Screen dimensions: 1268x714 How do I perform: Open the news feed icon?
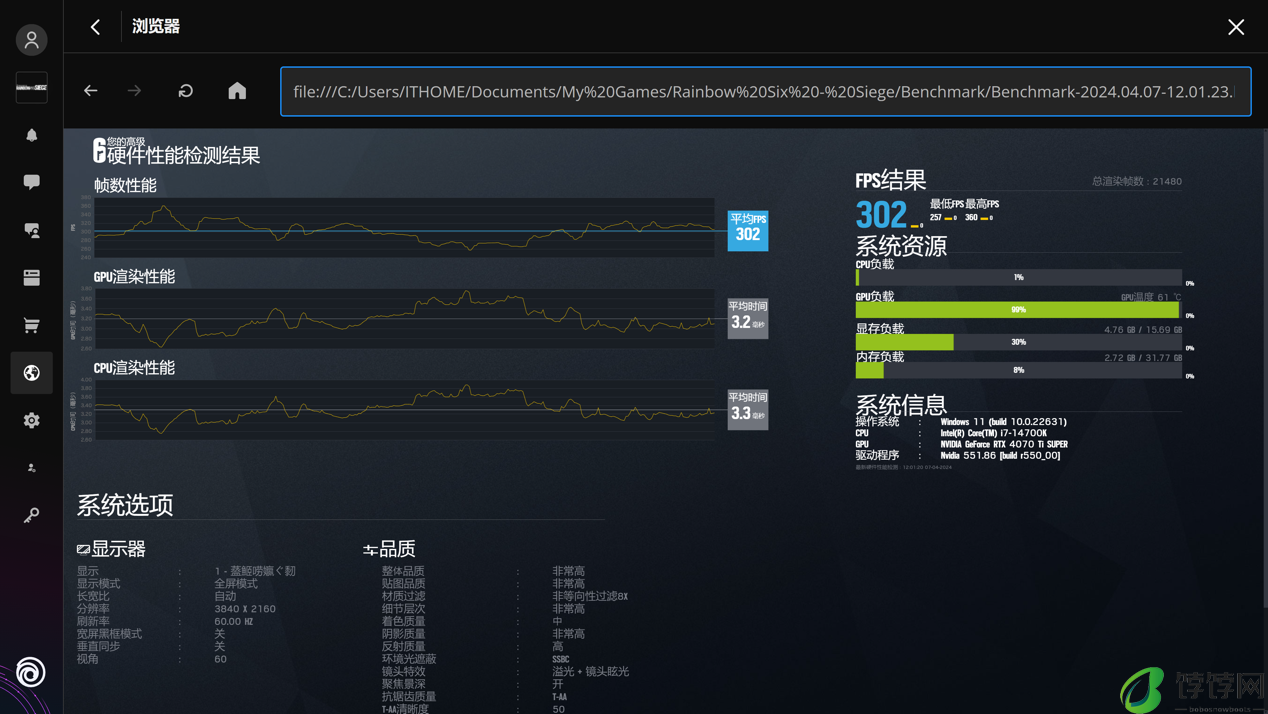click(31, 277)
